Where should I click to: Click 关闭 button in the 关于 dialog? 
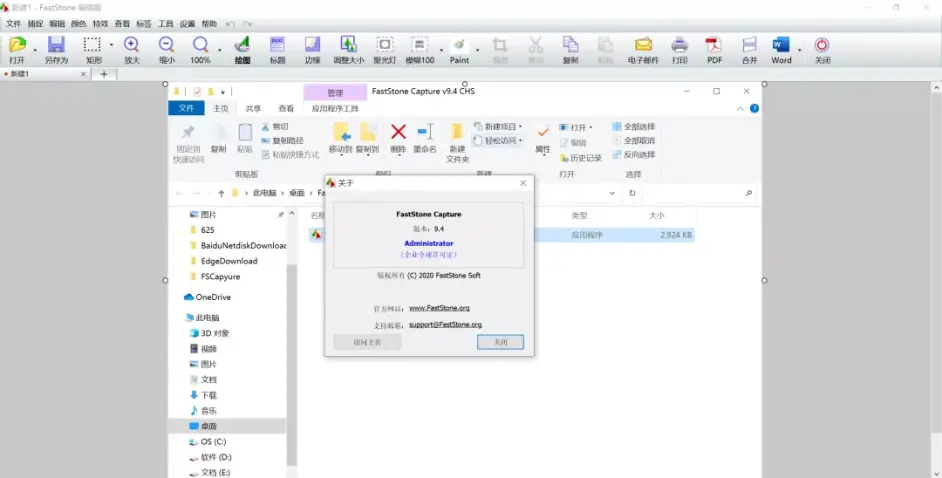(500, 342)
